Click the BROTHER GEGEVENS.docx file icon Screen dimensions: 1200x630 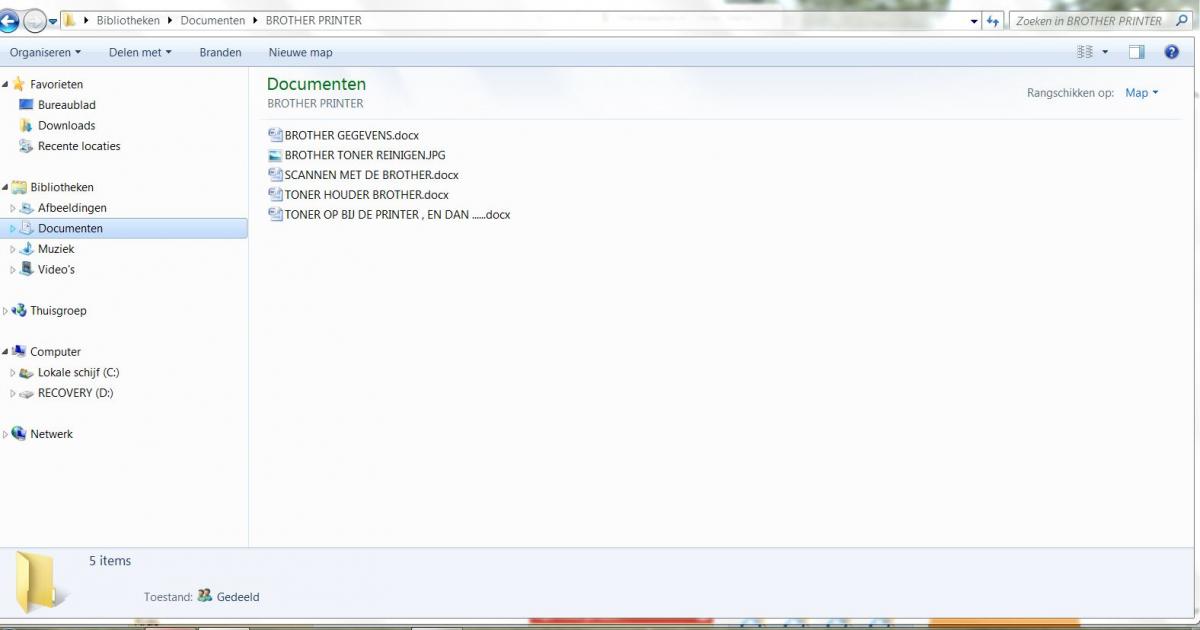276,135
